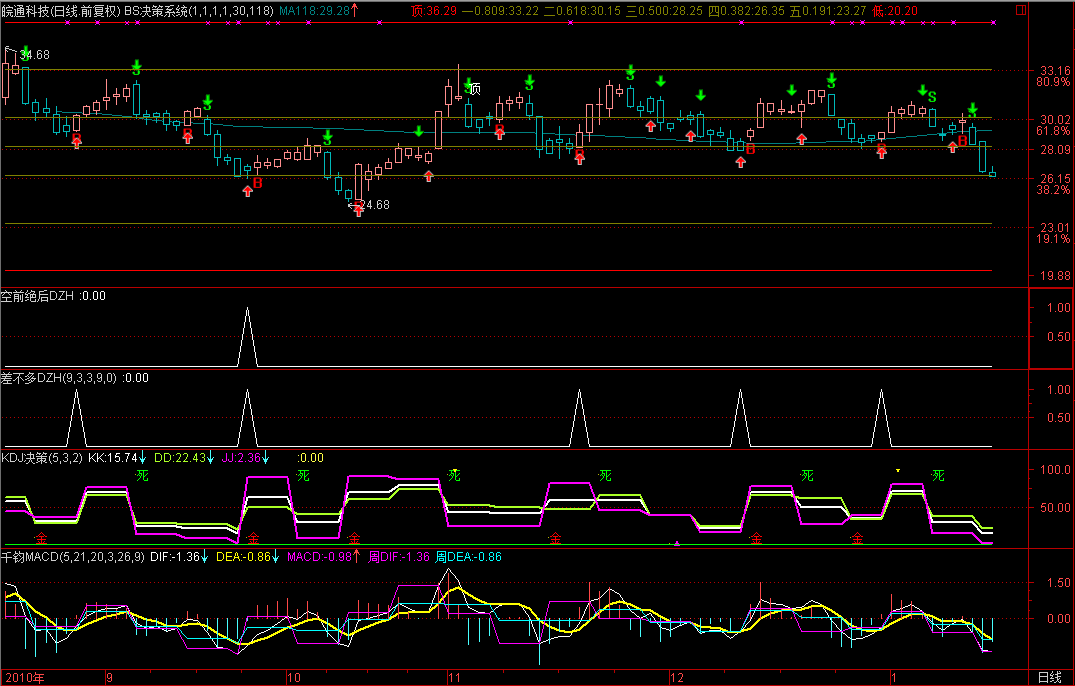Image resolution: width=1075 pixels, height=686 pixels.
Task: Click the 24.68 low price label
Action: tap(376, 204)
